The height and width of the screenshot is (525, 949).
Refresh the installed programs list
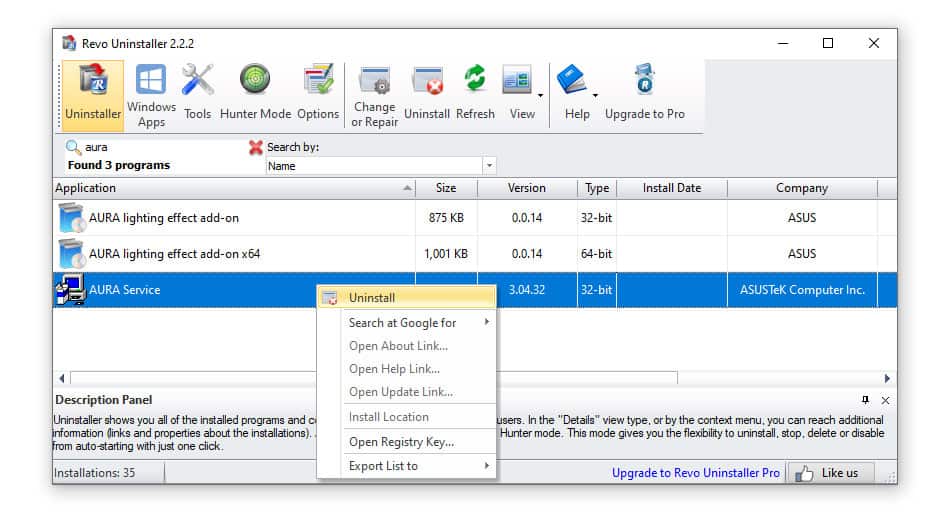point(475,92)
